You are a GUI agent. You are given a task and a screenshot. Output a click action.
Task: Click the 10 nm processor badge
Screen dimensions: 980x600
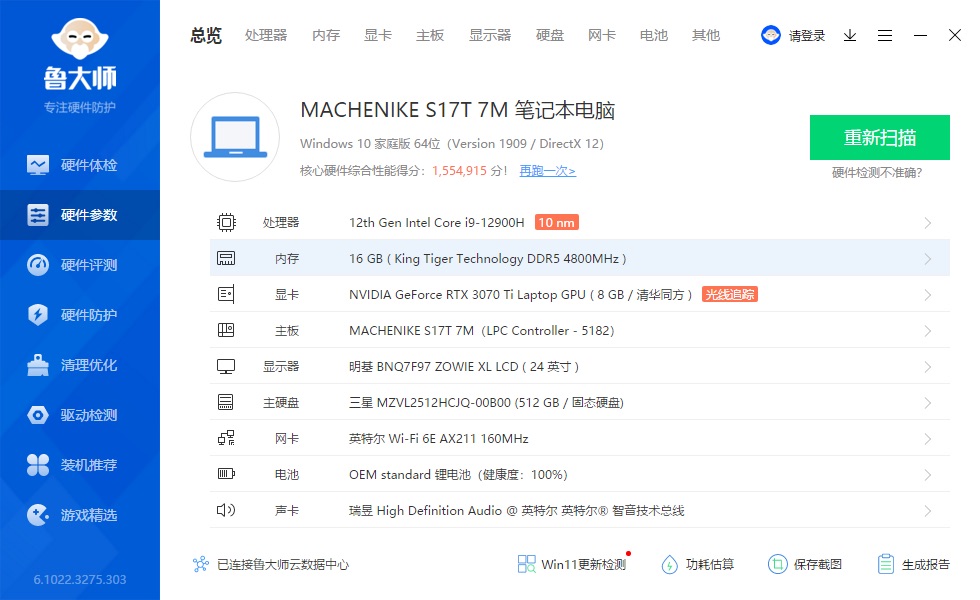(x=557, y=222)
